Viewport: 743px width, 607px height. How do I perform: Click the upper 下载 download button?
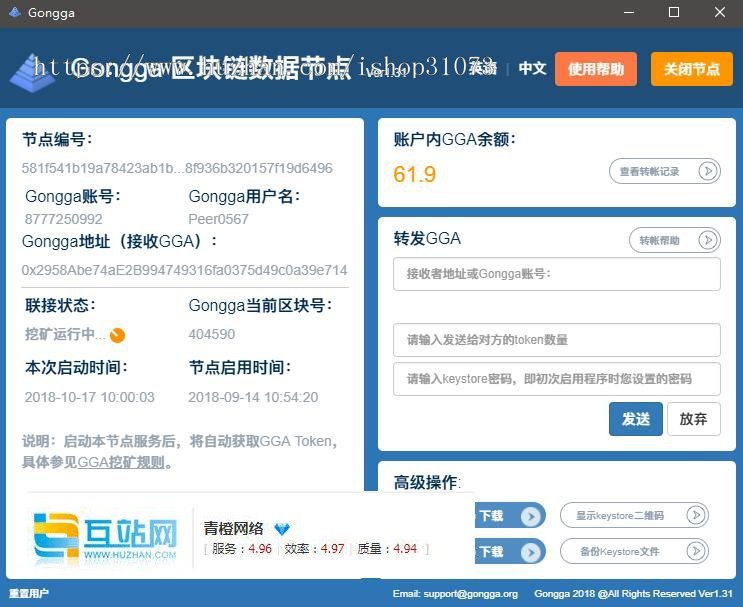[510, 516]
